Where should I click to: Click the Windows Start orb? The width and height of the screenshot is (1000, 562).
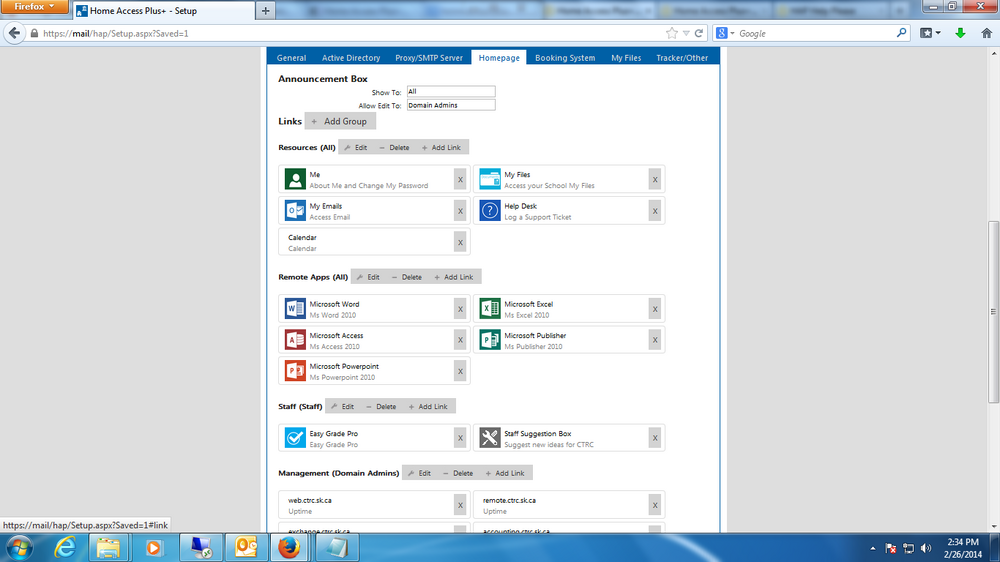coord(20,548)
